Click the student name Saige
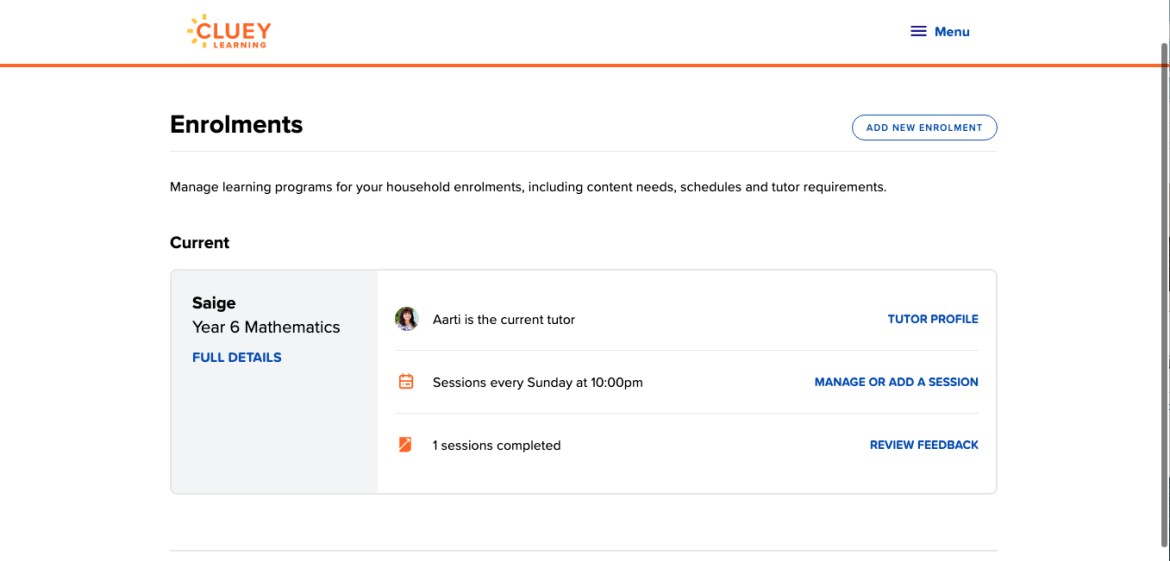 click(x=214, y=303)
